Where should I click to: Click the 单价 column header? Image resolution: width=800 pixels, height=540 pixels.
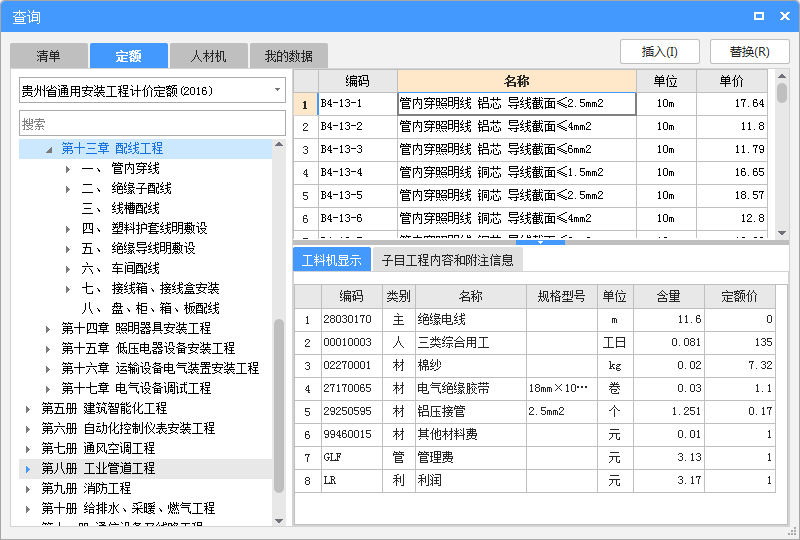pos(732,81)
